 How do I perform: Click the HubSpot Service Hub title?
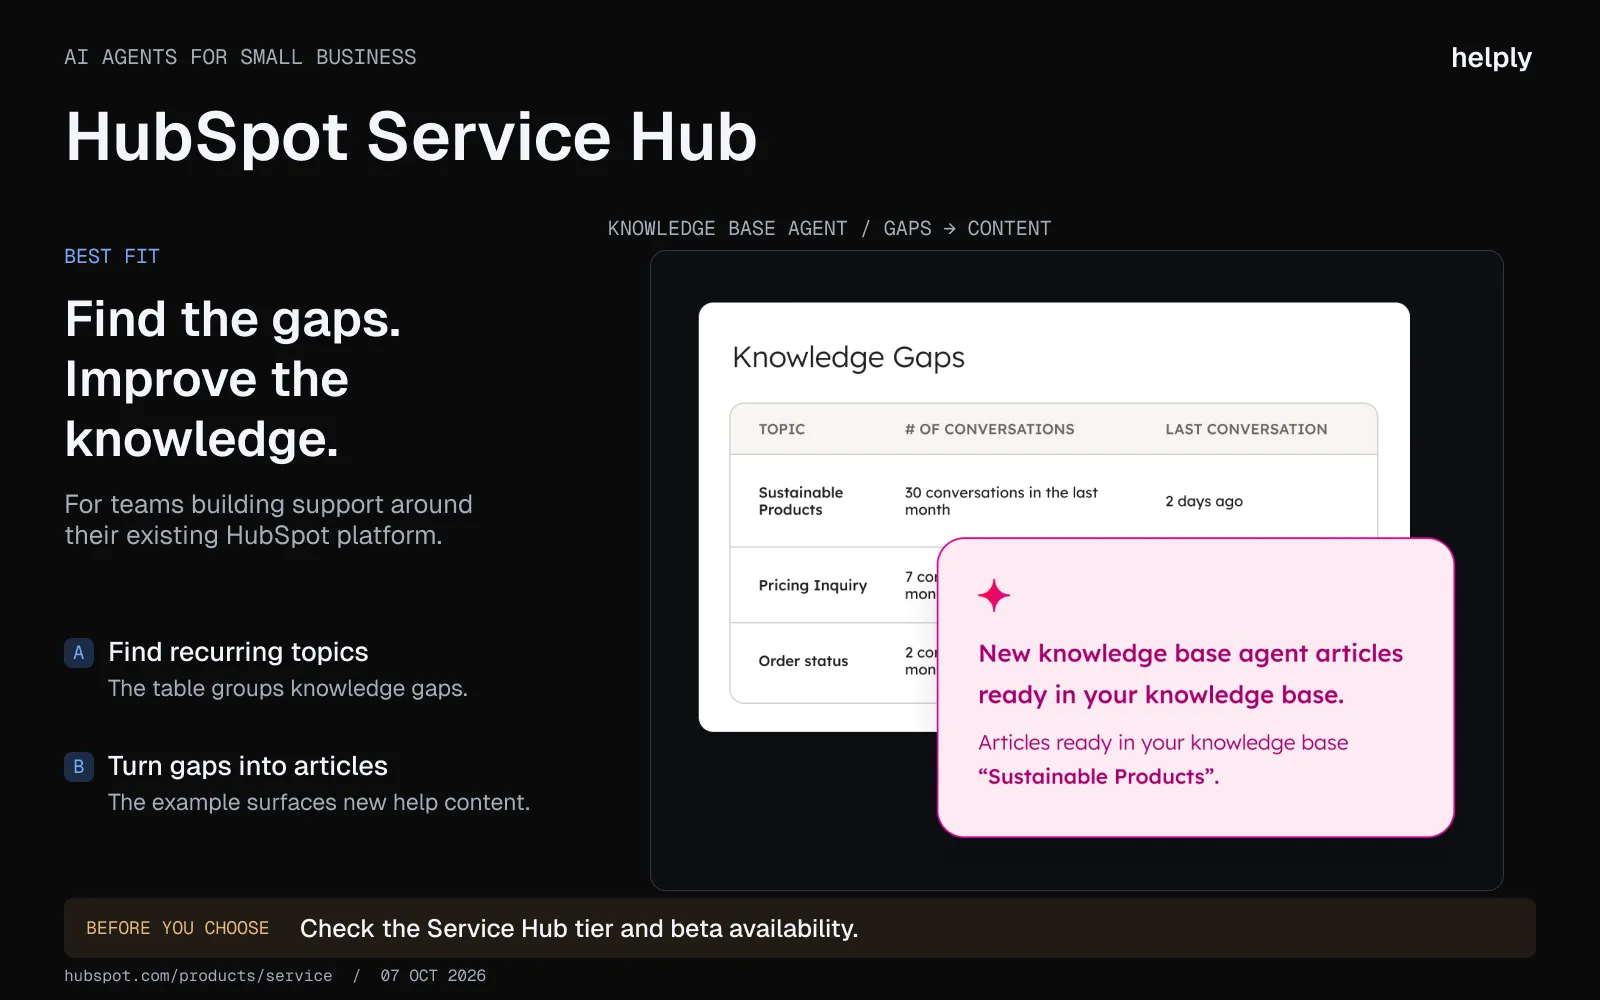411,137
